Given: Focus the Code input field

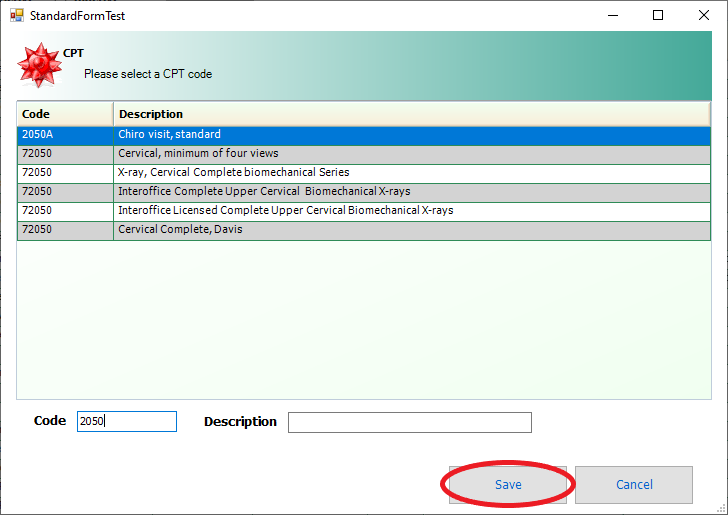Looking at the screenshot, I should [x=127, y=421].
